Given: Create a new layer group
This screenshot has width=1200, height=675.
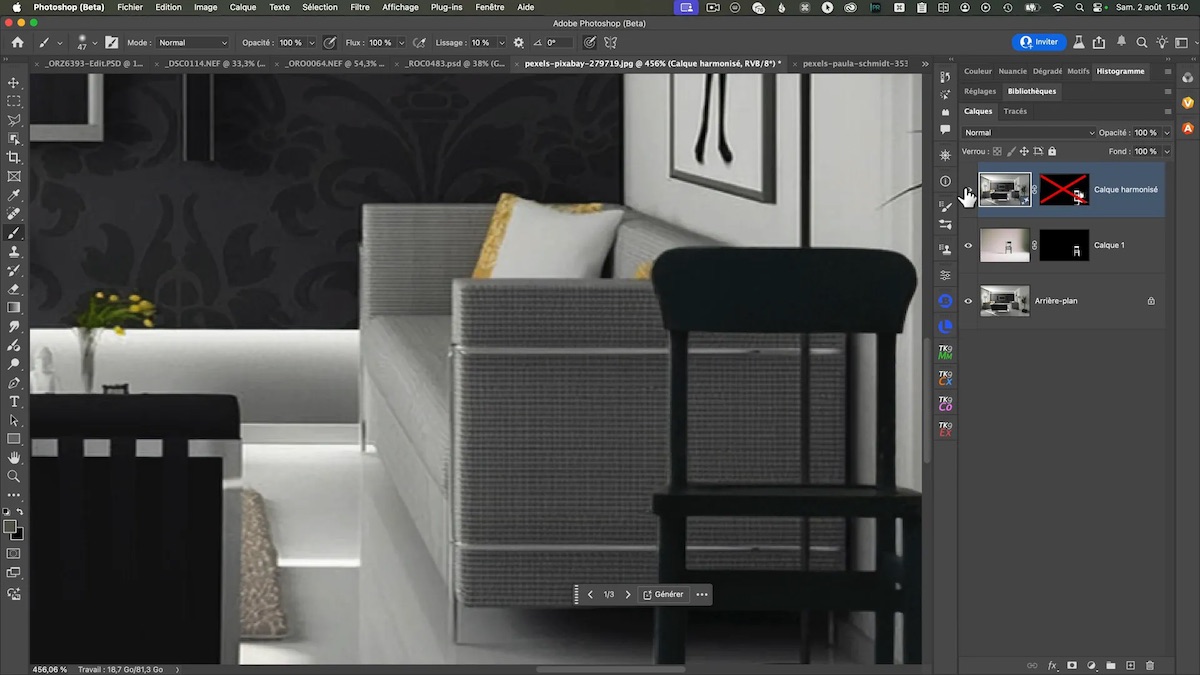Looking at the screenshot, I should pyautogui.click(x=1111, y=665).
